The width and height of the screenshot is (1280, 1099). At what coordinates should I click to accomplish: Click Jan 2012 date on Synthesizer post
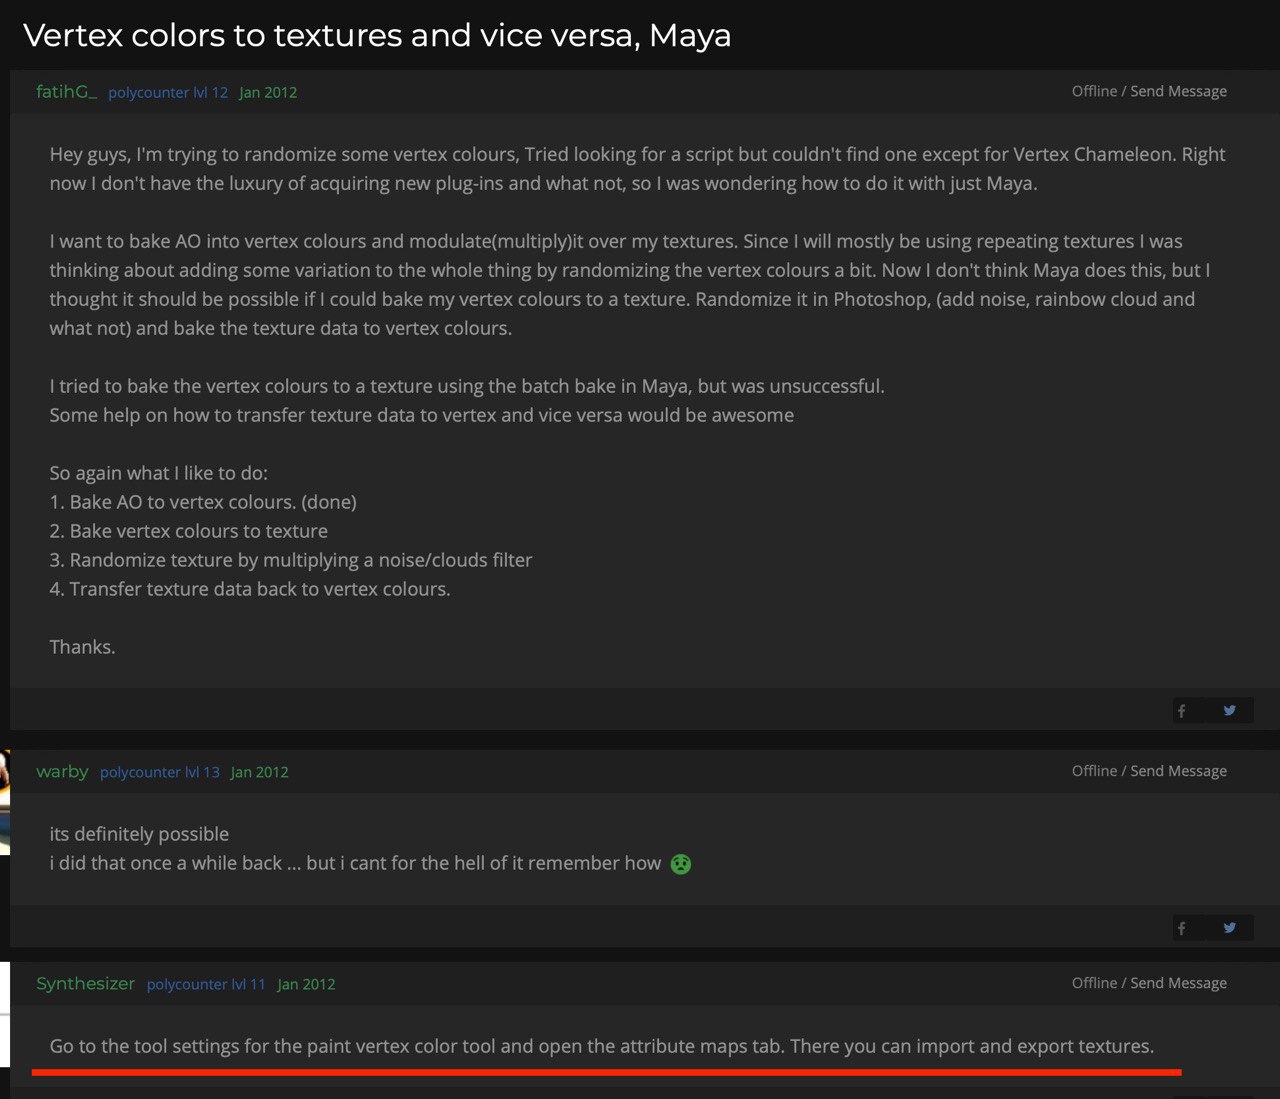(x=306, y=984)
